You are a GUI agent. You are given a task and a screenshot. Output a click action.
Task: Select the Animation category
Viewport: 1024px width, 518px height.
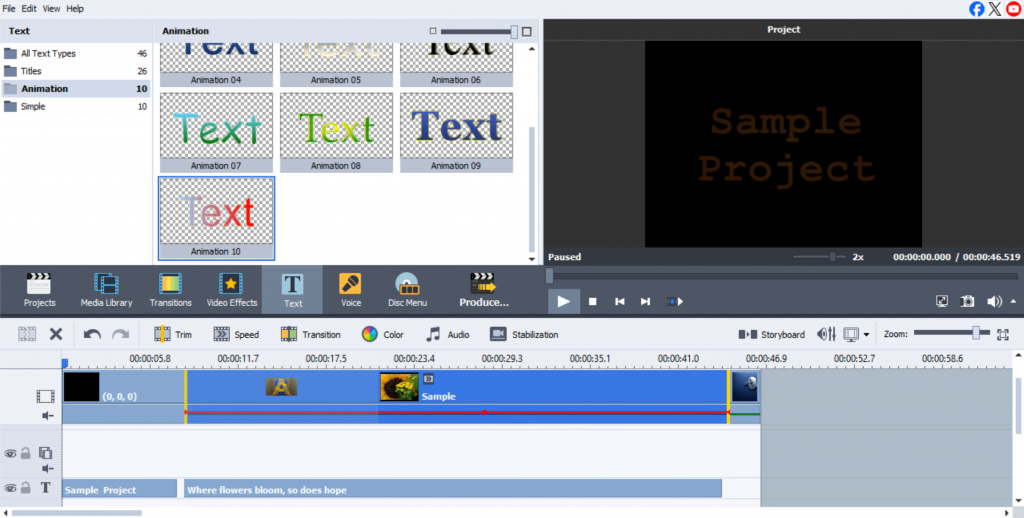point(76,89)
